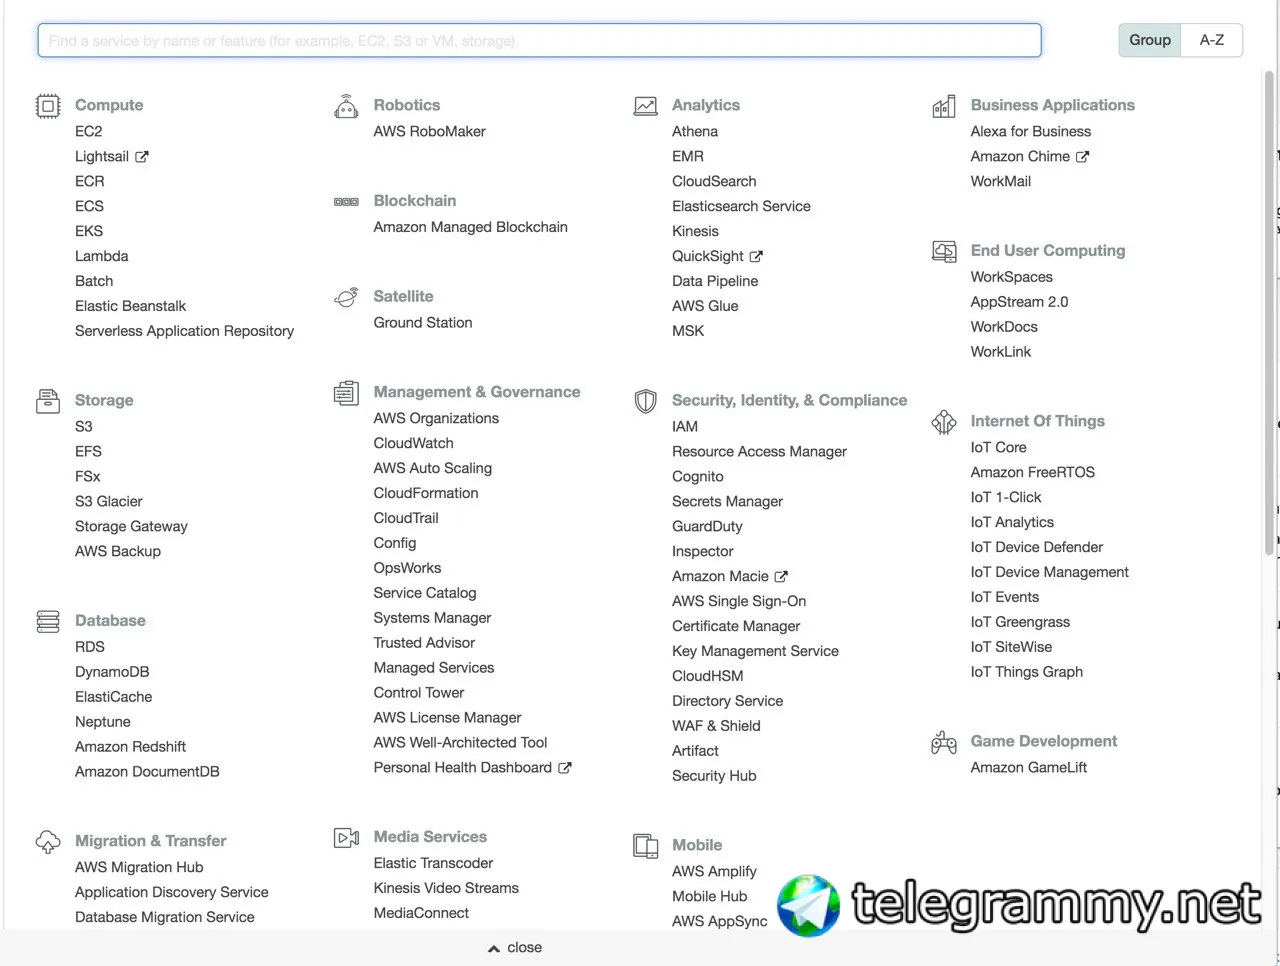Viewport: 1280px width, 966px height.
Task: Open WorkMail
Action: (x=1001, y=181)
